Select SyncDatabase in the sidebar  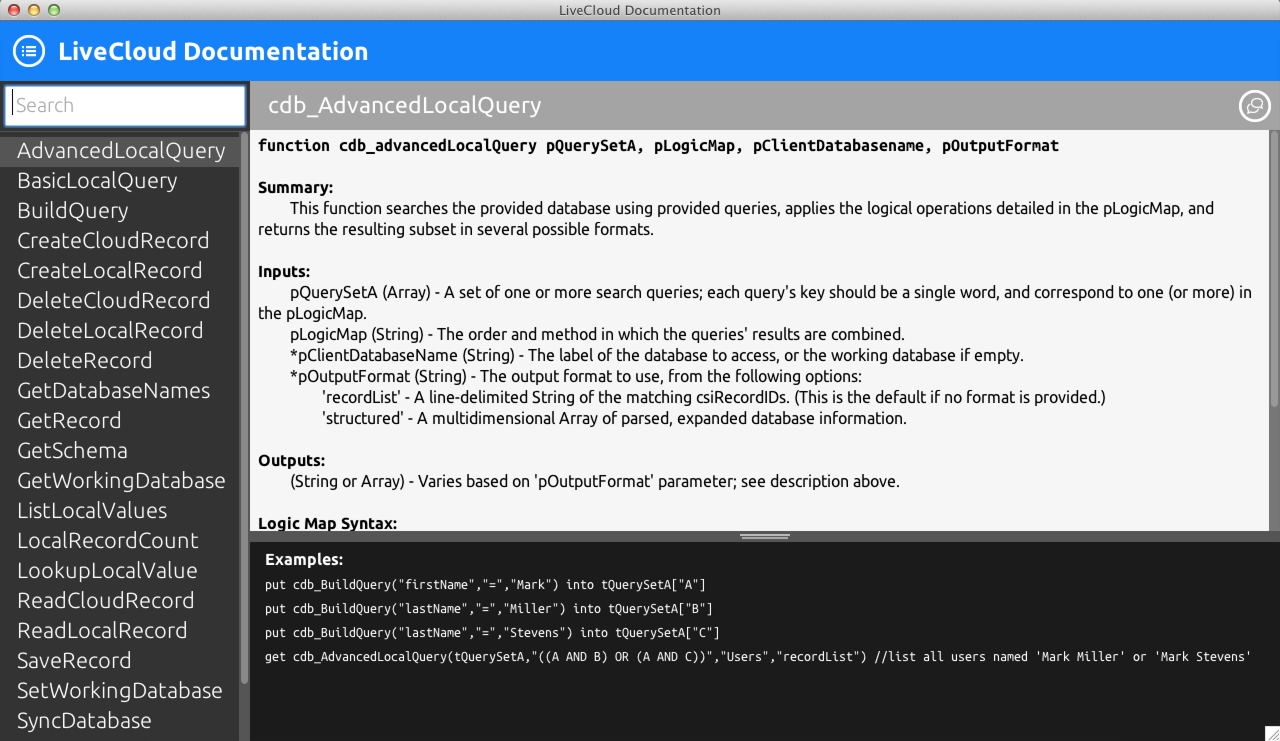click(x=84, y=721)
